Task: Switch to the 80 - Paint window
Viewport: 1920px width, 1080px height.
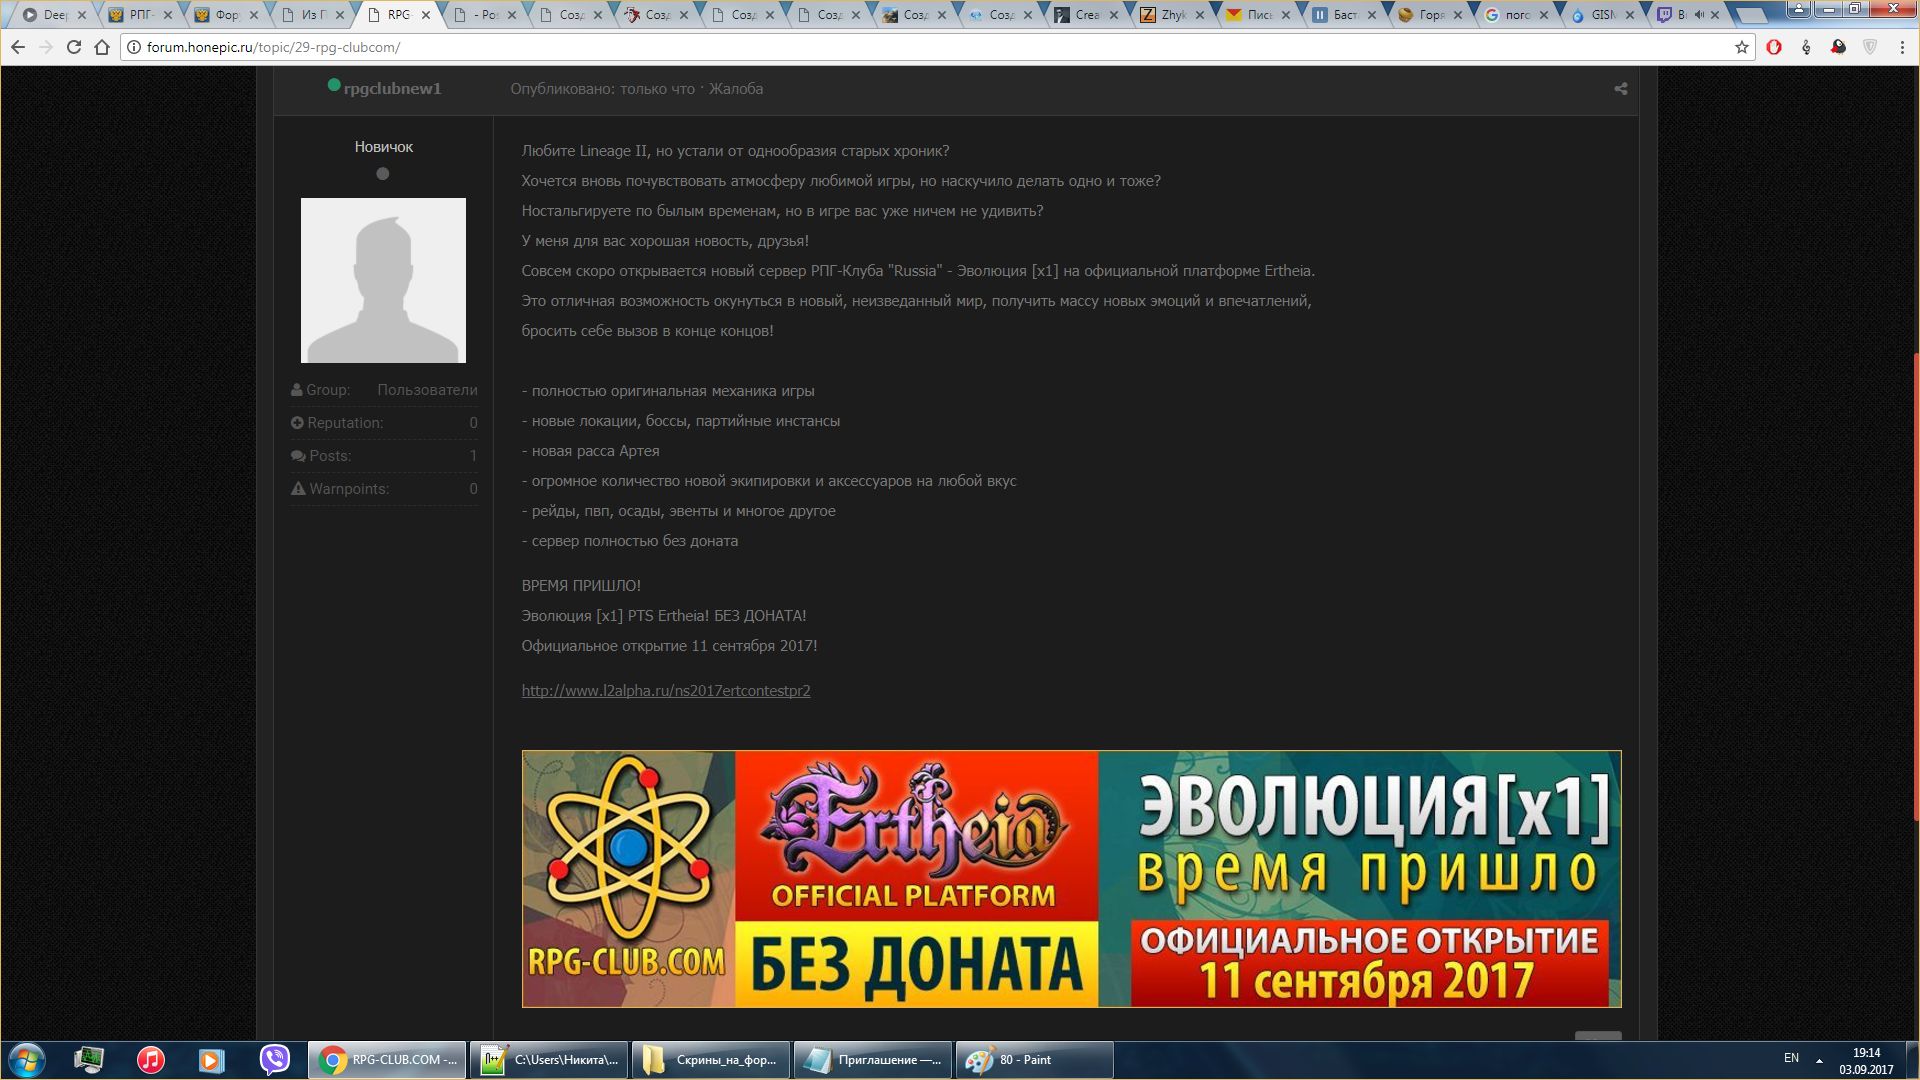Action: click(x=1035, y=1060)
